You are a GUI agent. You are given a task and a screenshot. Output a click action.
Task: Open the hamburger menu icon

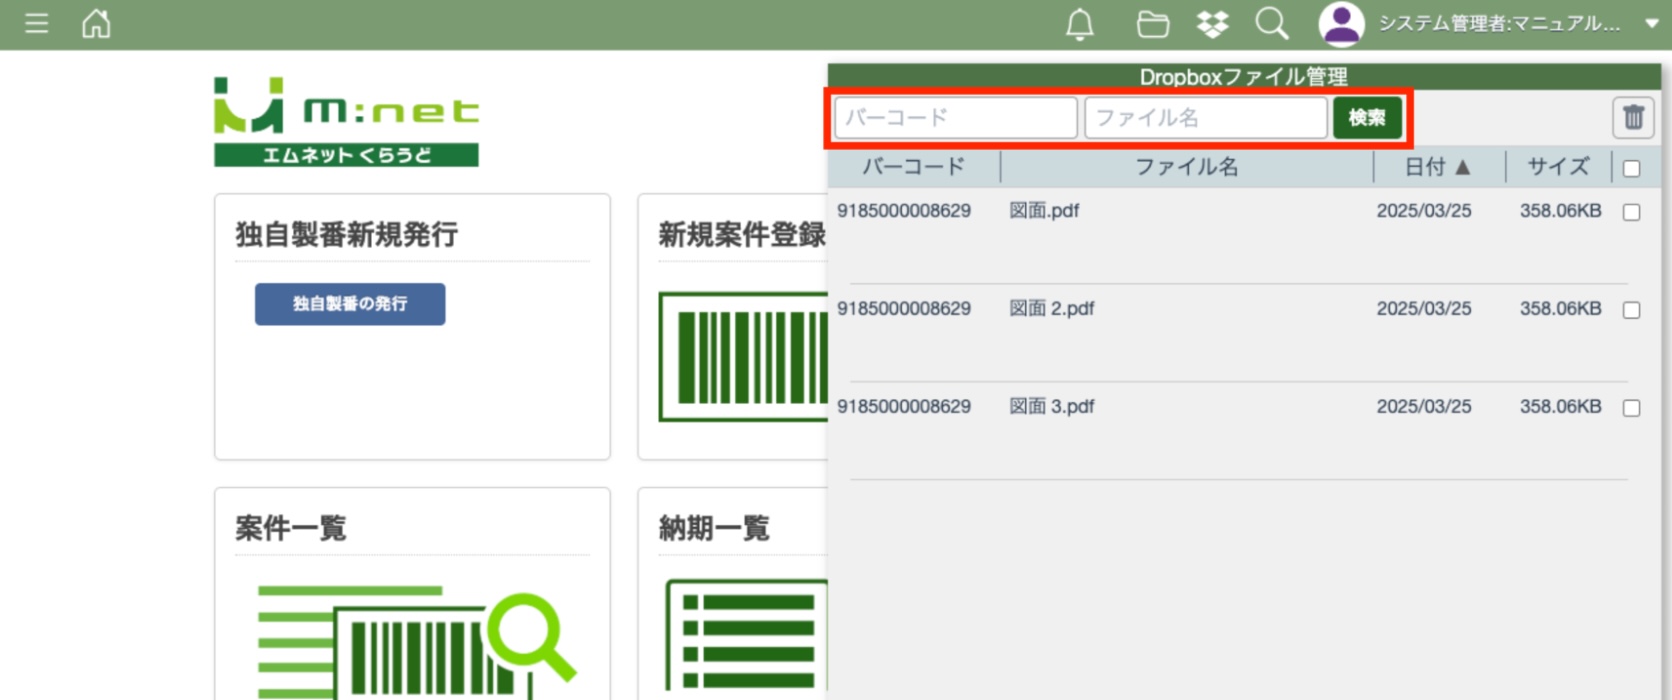(37, 23)
